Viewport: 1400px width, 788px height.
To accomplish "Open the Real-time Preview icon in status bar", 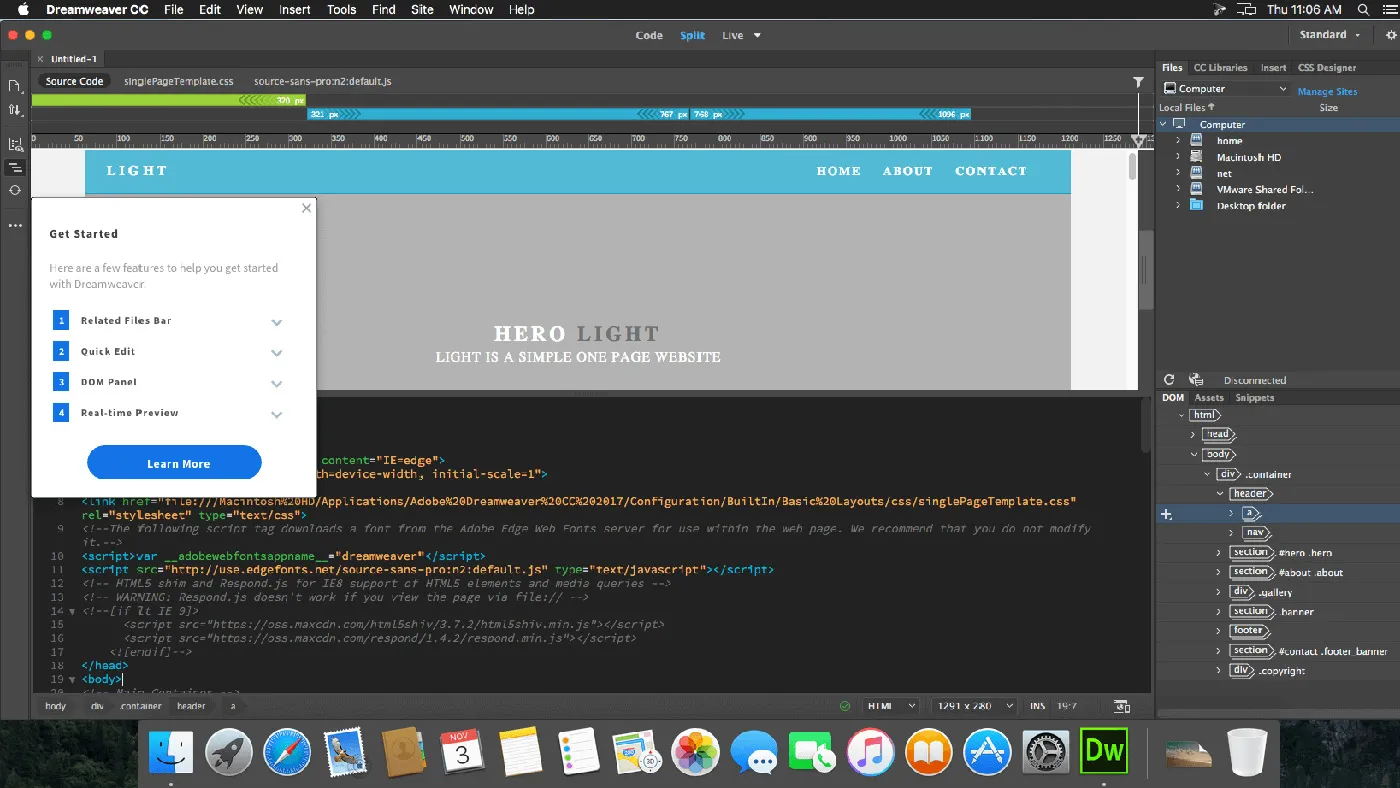I will 1121,705.
